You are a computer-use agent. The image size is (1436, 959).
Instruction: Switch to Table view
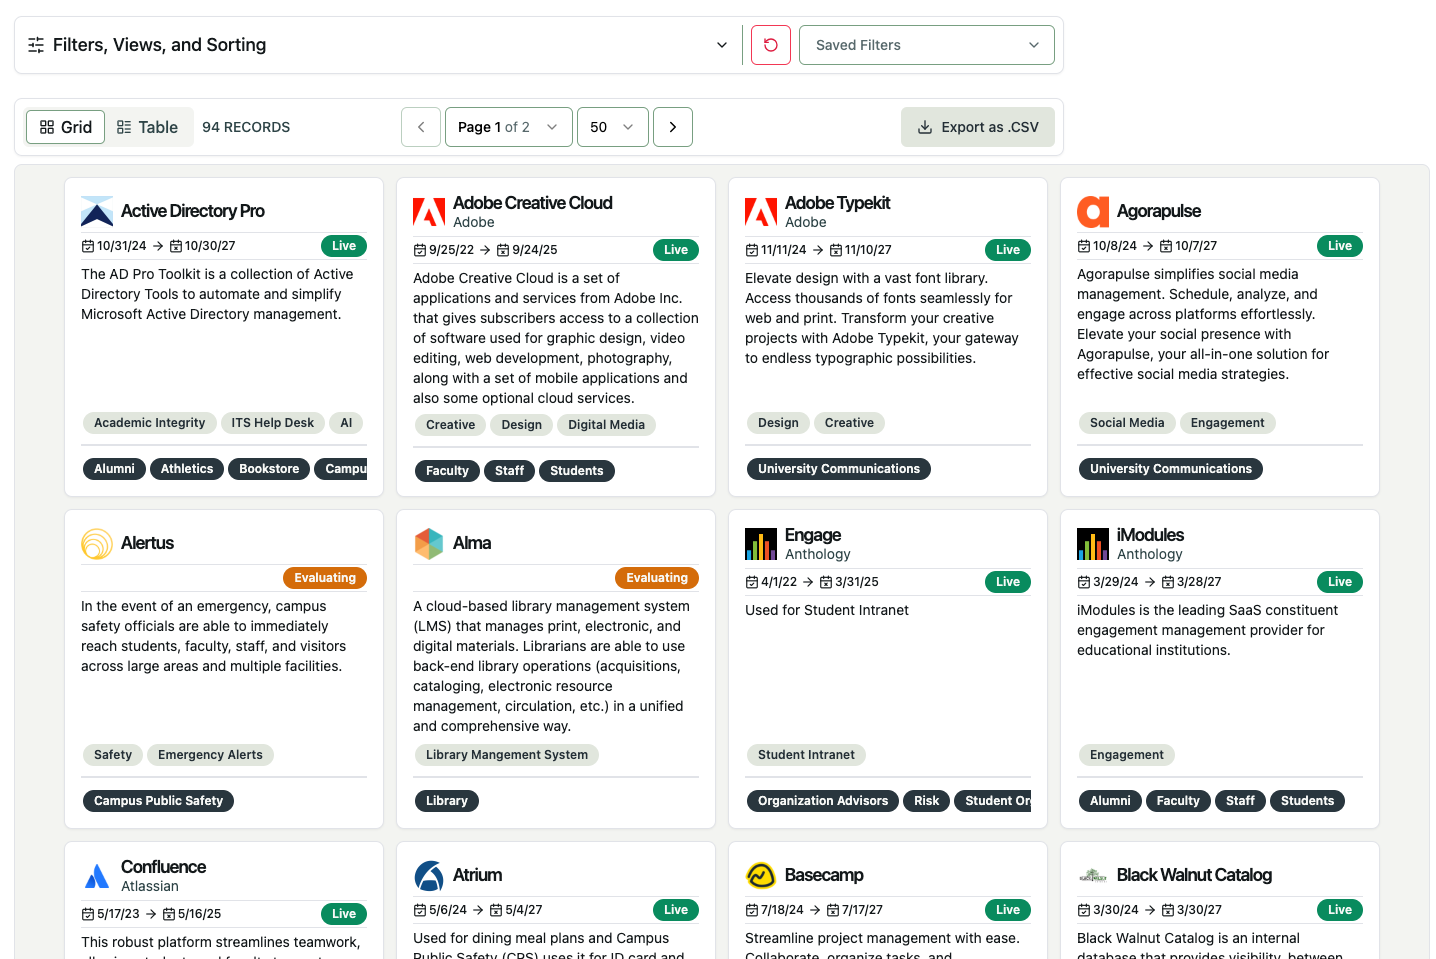click(148, 127)
